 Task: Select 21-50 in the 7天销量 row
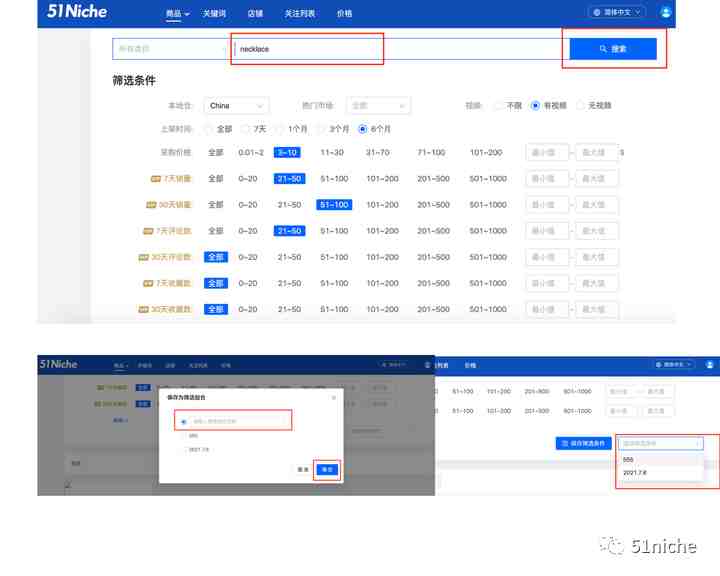click(289, 179)
